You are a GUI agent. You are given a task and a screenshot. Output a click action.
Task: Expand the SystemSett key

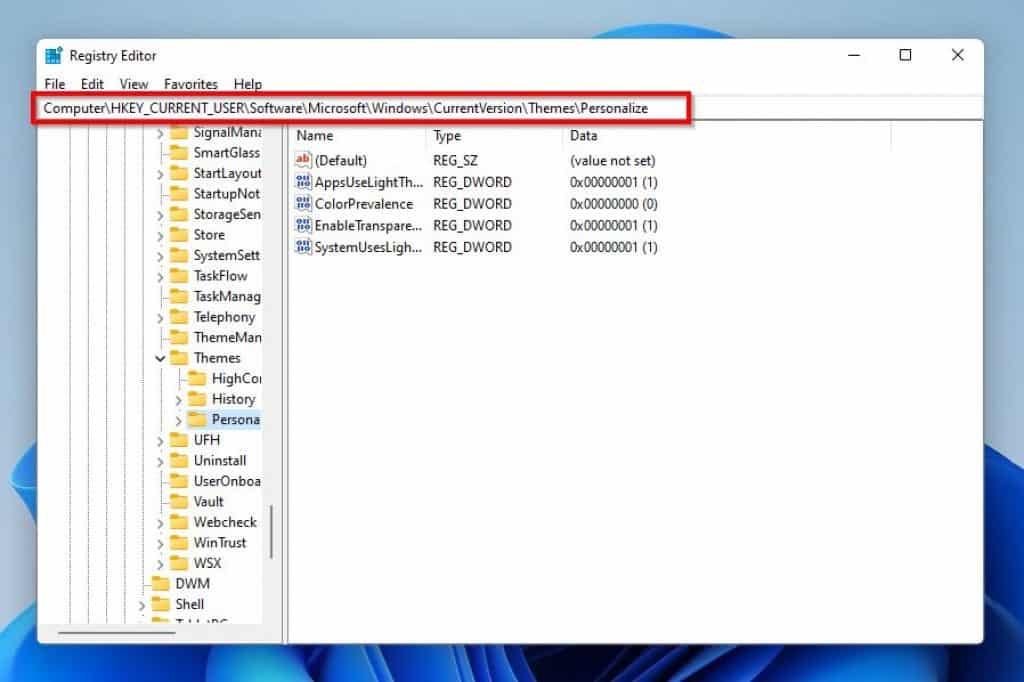coord(160,257)
